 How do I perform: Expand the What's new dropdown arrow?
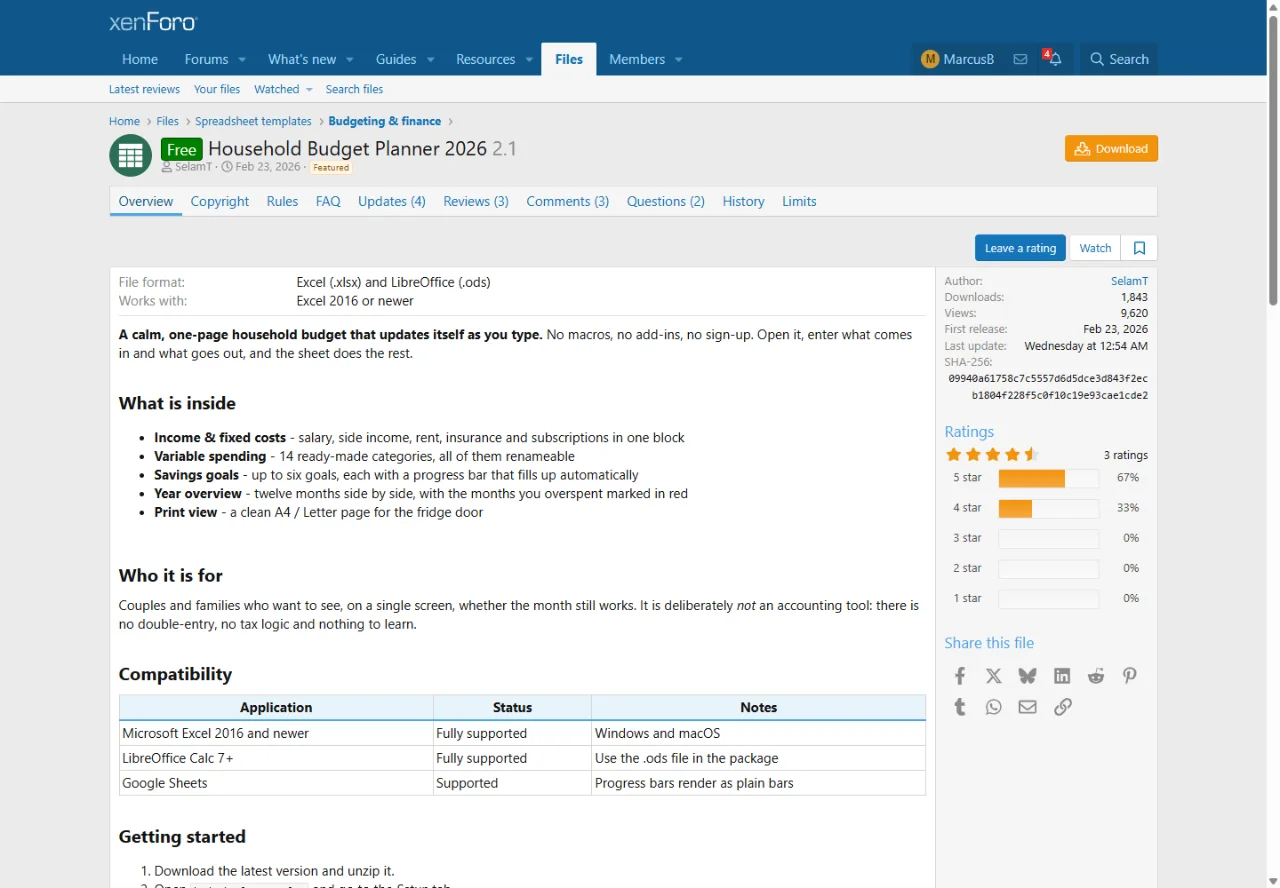point(350,60)
